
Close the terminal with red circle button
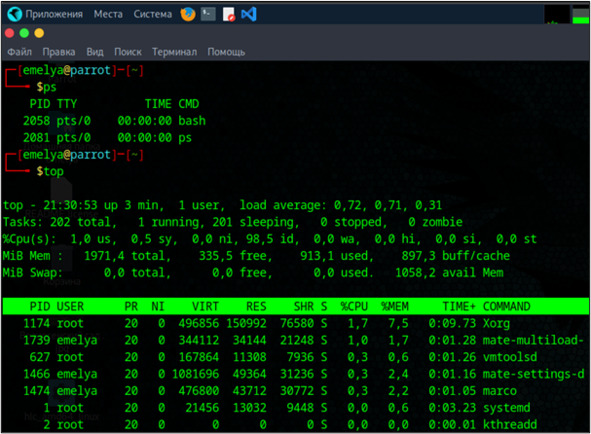pyautogui.click(x=9, y=33)
